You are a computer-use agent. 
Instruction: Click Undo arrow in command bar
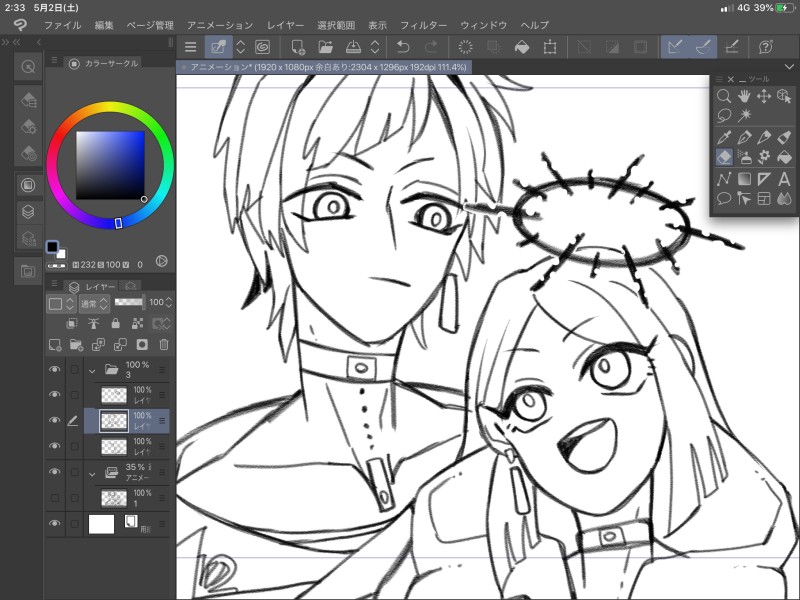(x=403, y=47)
